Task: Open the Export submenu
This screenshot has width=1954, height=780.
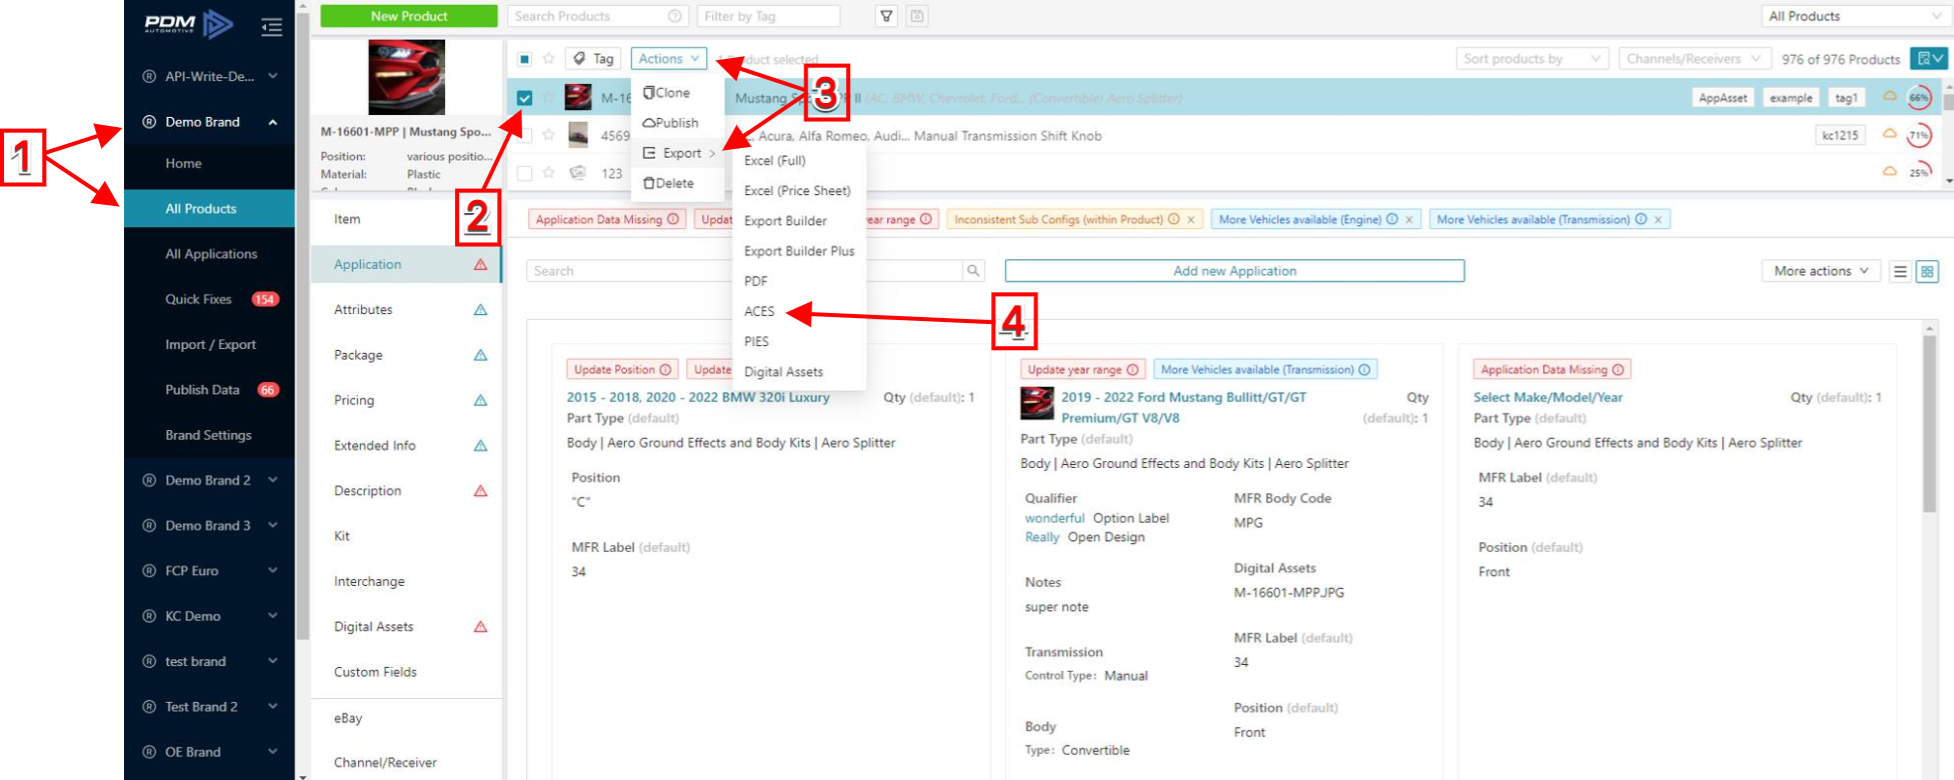Action: click(677, 153)
